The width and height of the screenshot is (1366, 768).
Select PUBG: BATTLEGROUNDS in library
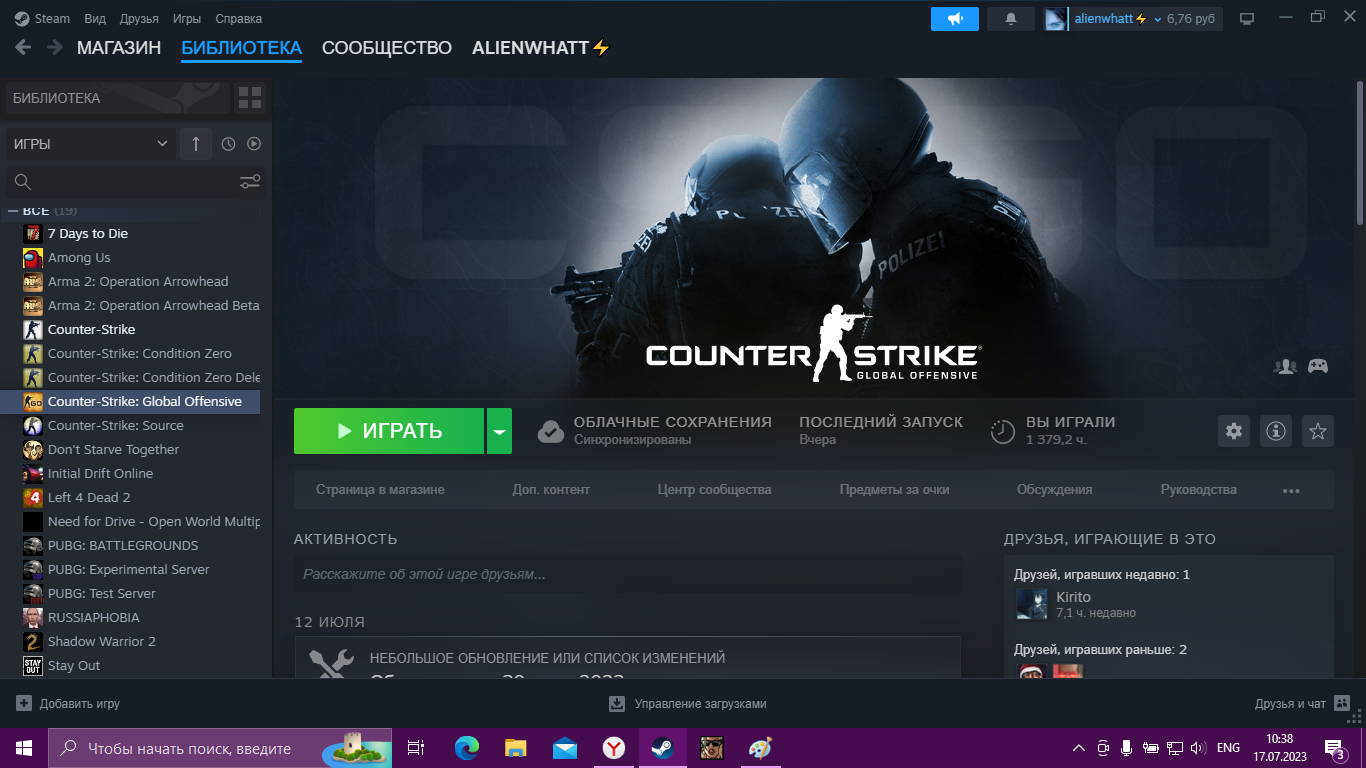(x=130, y=545)
